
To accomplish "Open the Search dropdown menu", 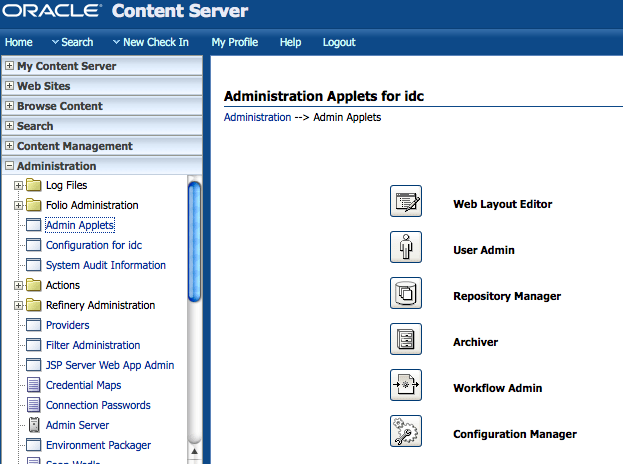I will (x=72, y=42).
